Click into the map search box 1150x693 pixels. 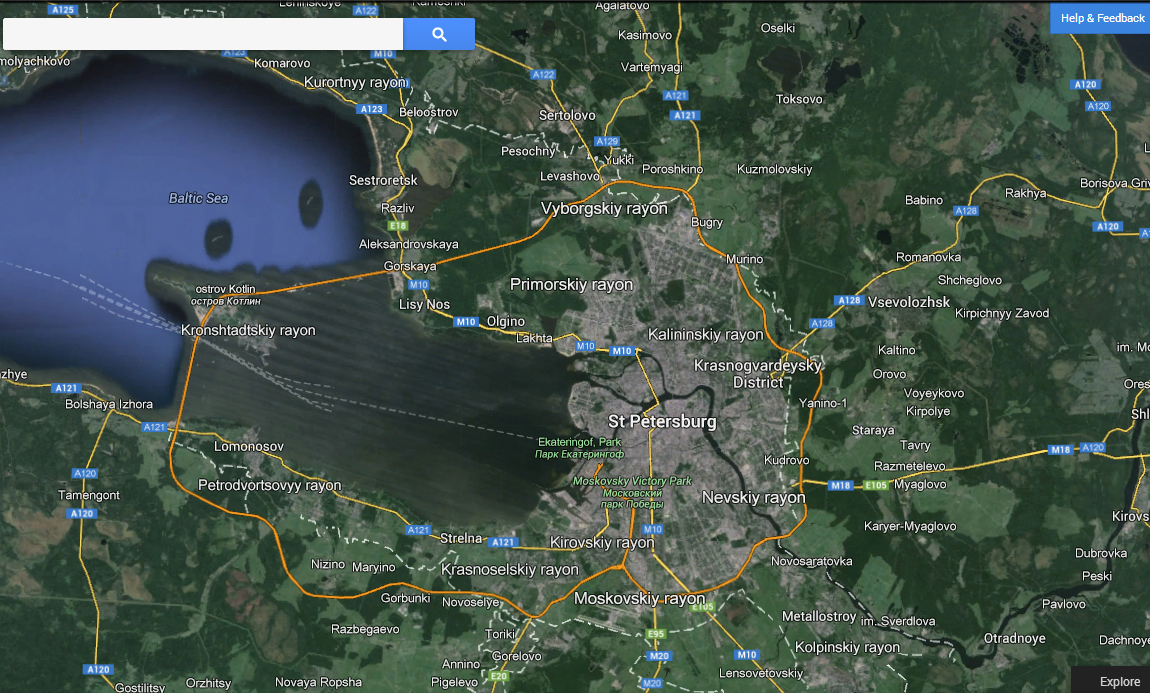pyautogui.click(x=203, y=34)
